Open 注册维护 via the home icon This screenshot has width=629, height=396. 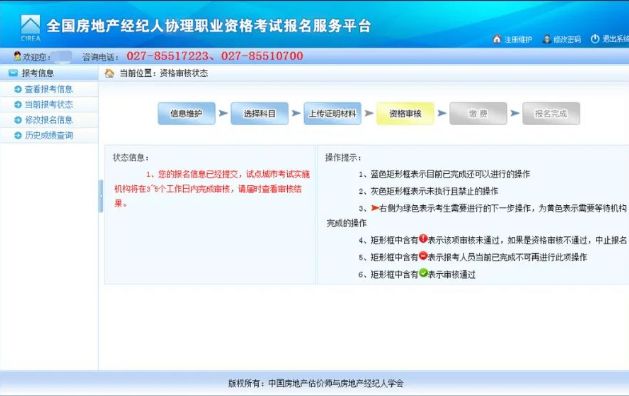tap(497, 39)
